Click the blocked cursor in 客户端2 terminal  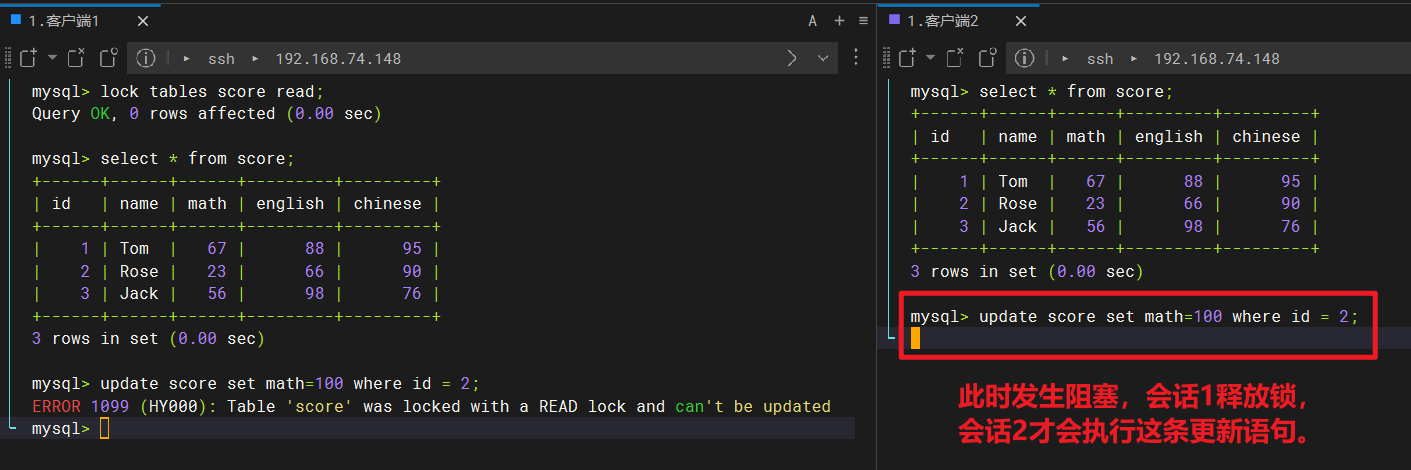[x=915, y=339]
